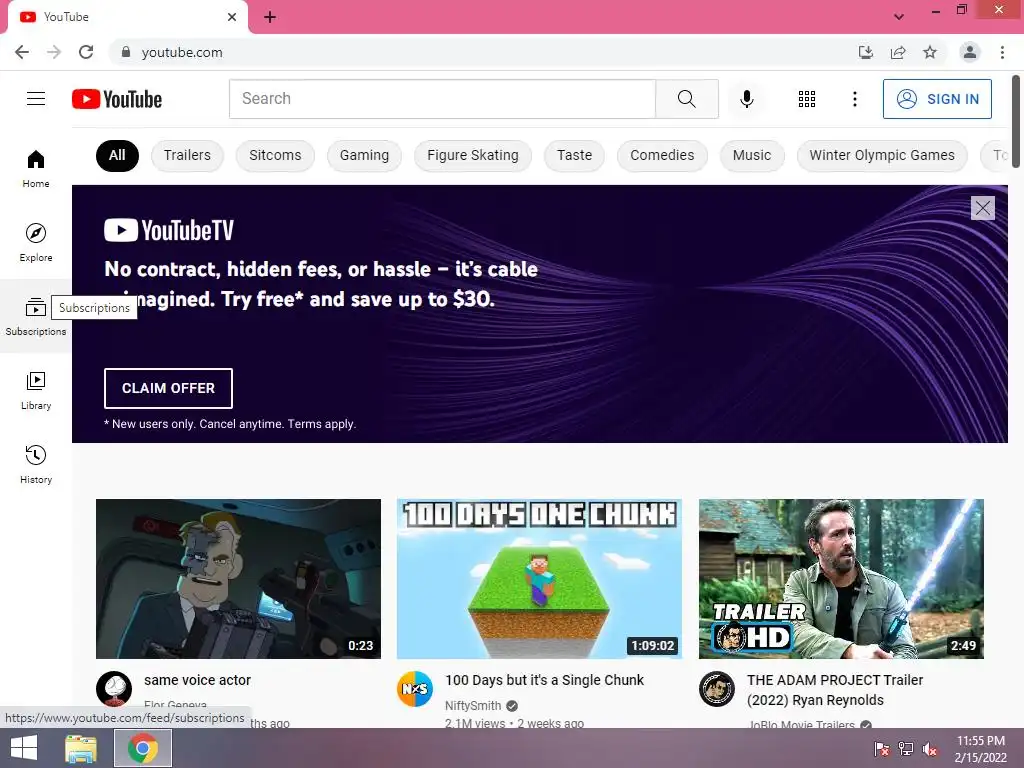Open a new browser tab
The width and height of the screenshot is (1024, 768).
tap(270, 17)
